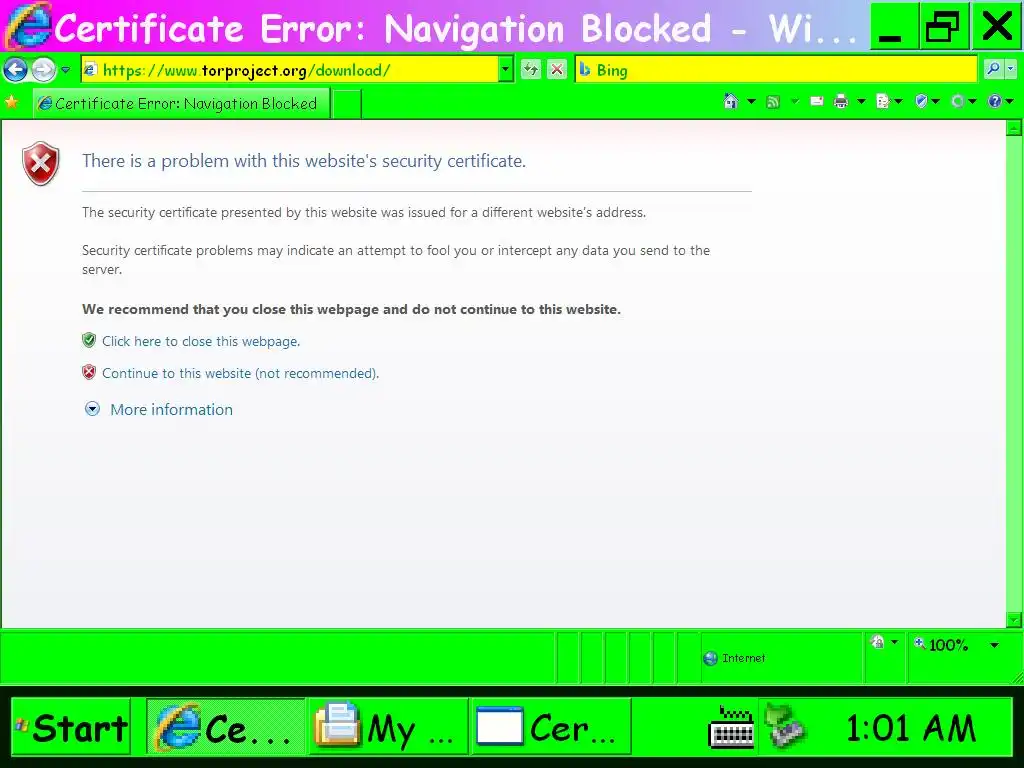Click the Forward navigation arrow
This screenshot has width=1024, height=768.
[x=44, y=69]
